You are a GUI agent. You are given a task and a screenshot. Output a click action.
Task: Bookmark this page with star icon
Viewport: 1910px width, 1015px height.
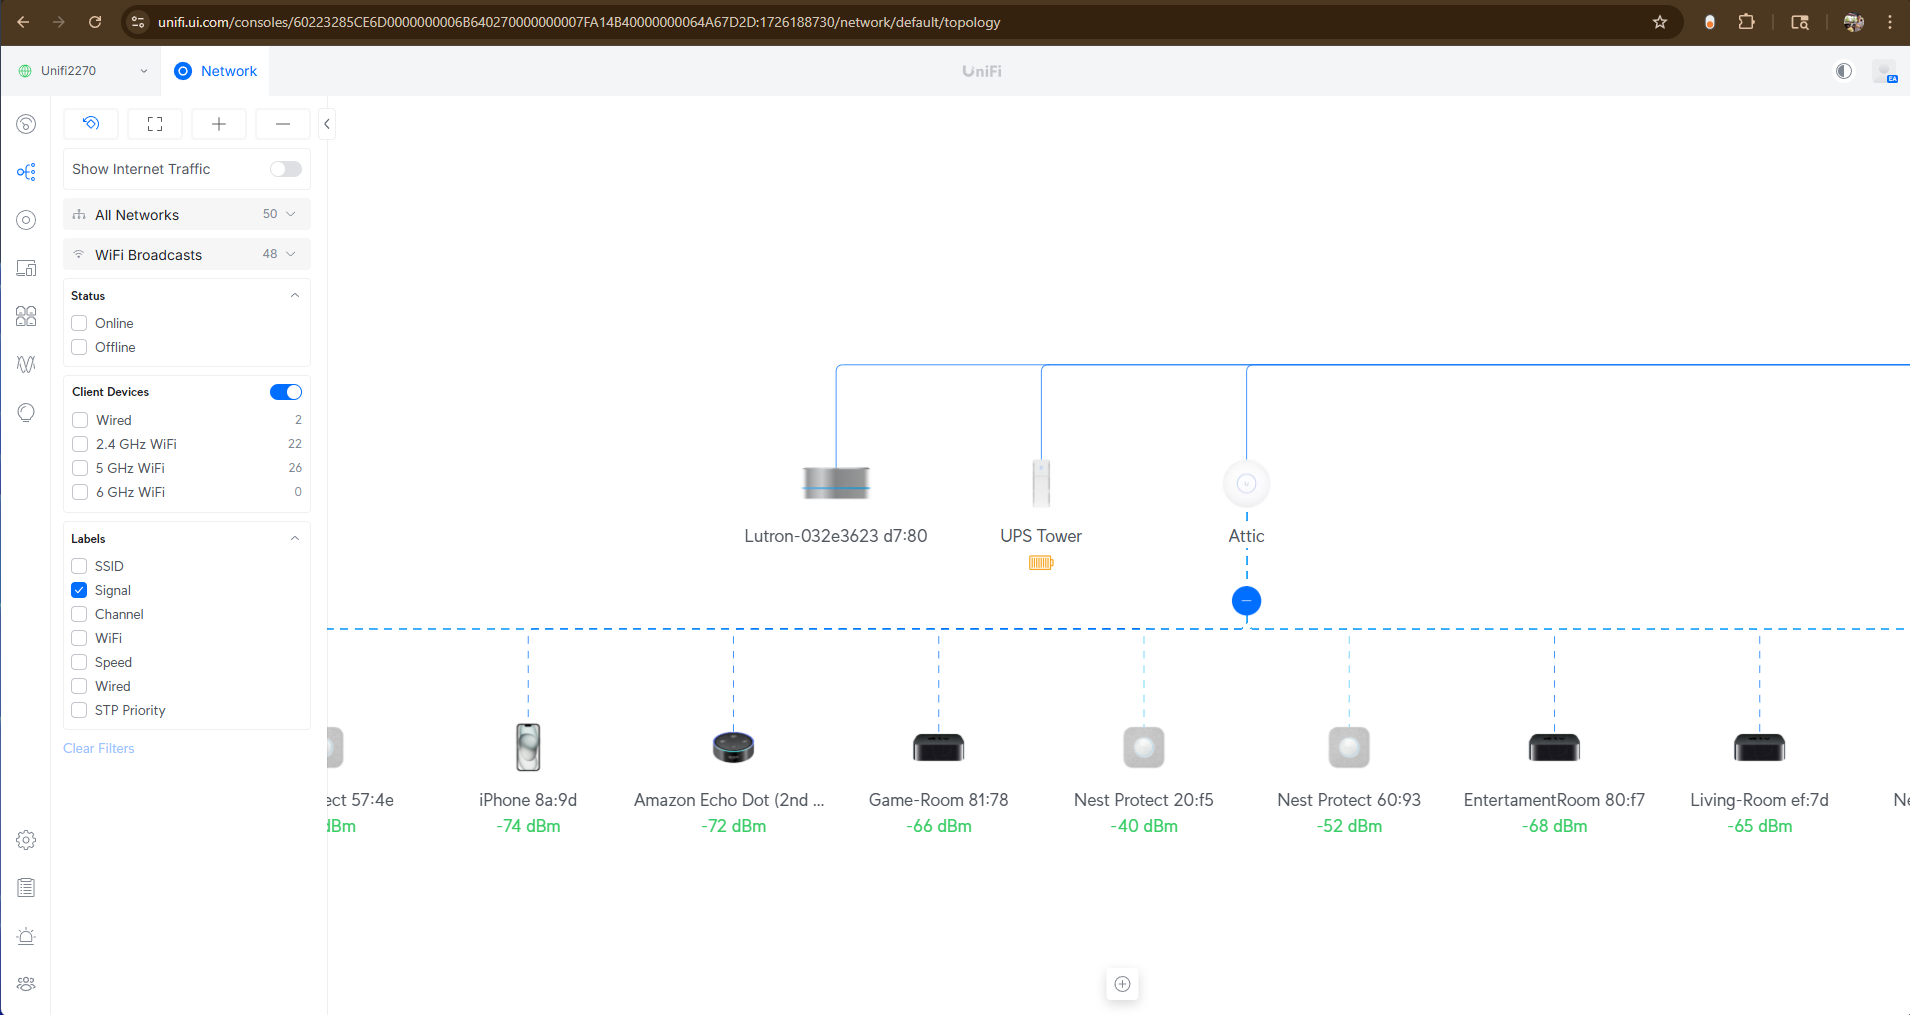[x=1660, y=22]
